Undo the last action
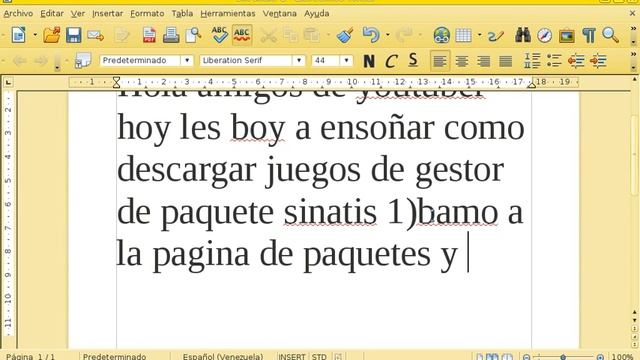 click(371, 35)
